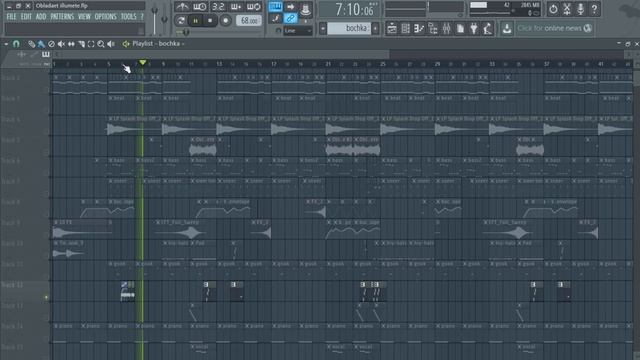Select the playlist Zoom tool
This screenshot has width=640, height=360.
click(x=101, y=44)
